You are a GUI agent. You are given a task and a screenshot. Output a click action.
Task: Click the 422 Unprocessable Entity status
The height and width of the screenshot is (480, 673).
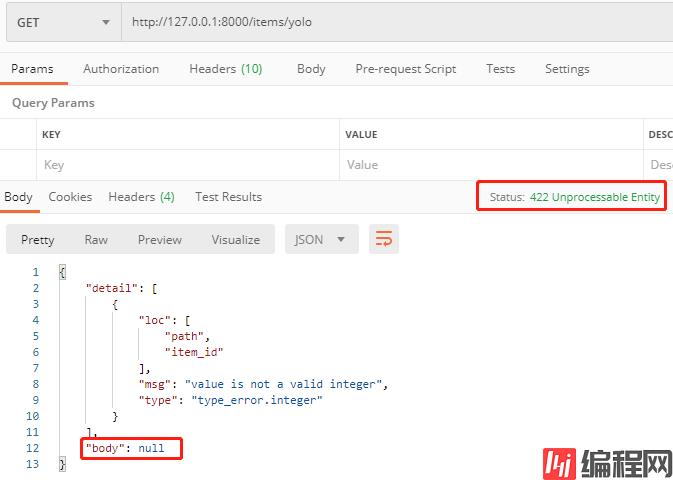pyautogui.click(x=594, y=197)
